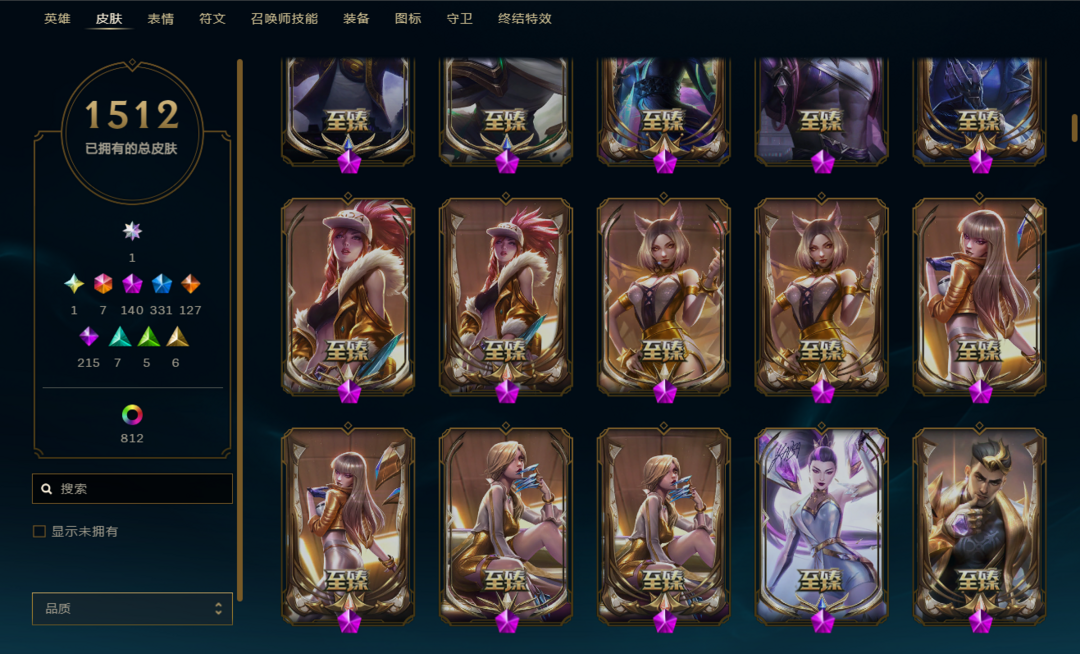Open the 品质 sort dropdown
This screenshot has height=654, width=1080.
click(132, 609)
